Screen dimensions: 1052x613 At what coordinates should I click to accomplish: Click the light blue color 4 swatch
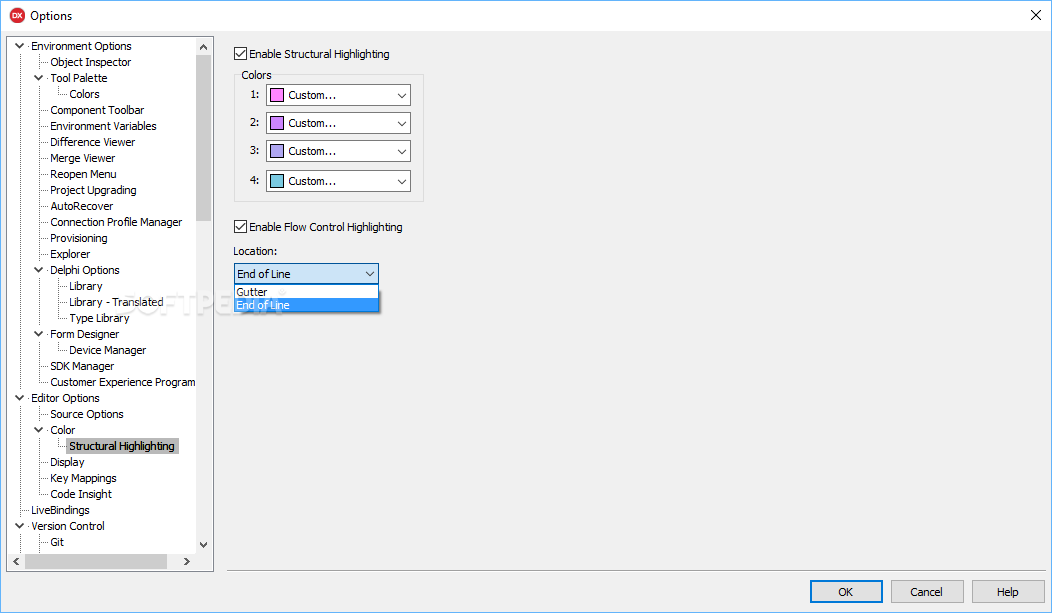pyautogui.click(x=276, y=181)
